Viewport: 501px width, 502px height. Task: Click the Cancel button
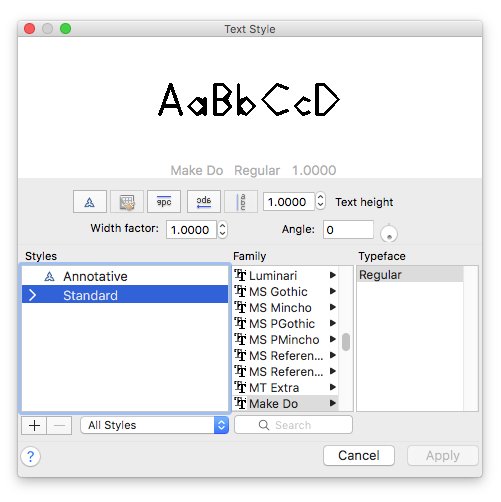coord(359,456)
